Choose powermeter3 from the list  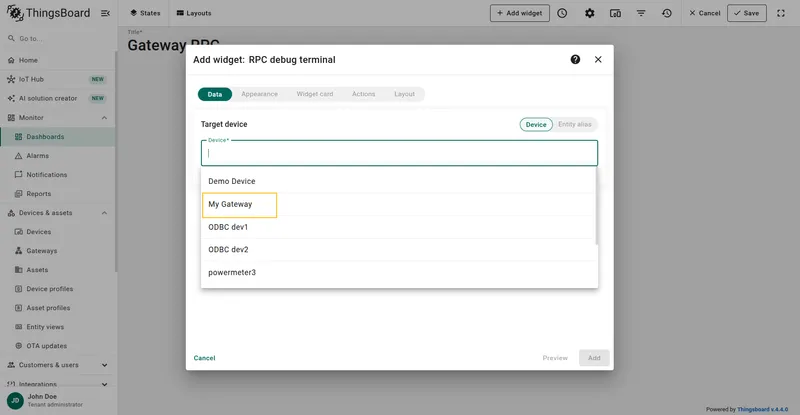399,273
